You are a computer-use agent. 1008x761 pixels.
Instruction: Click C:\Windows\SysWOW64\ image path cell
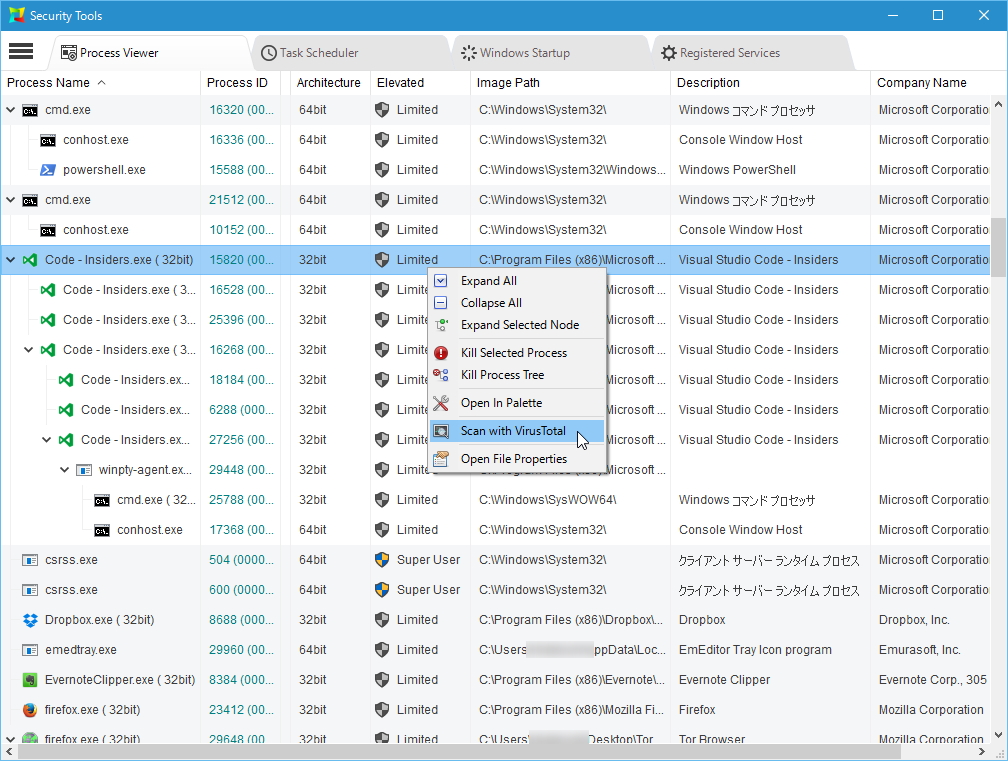[548, 500]
